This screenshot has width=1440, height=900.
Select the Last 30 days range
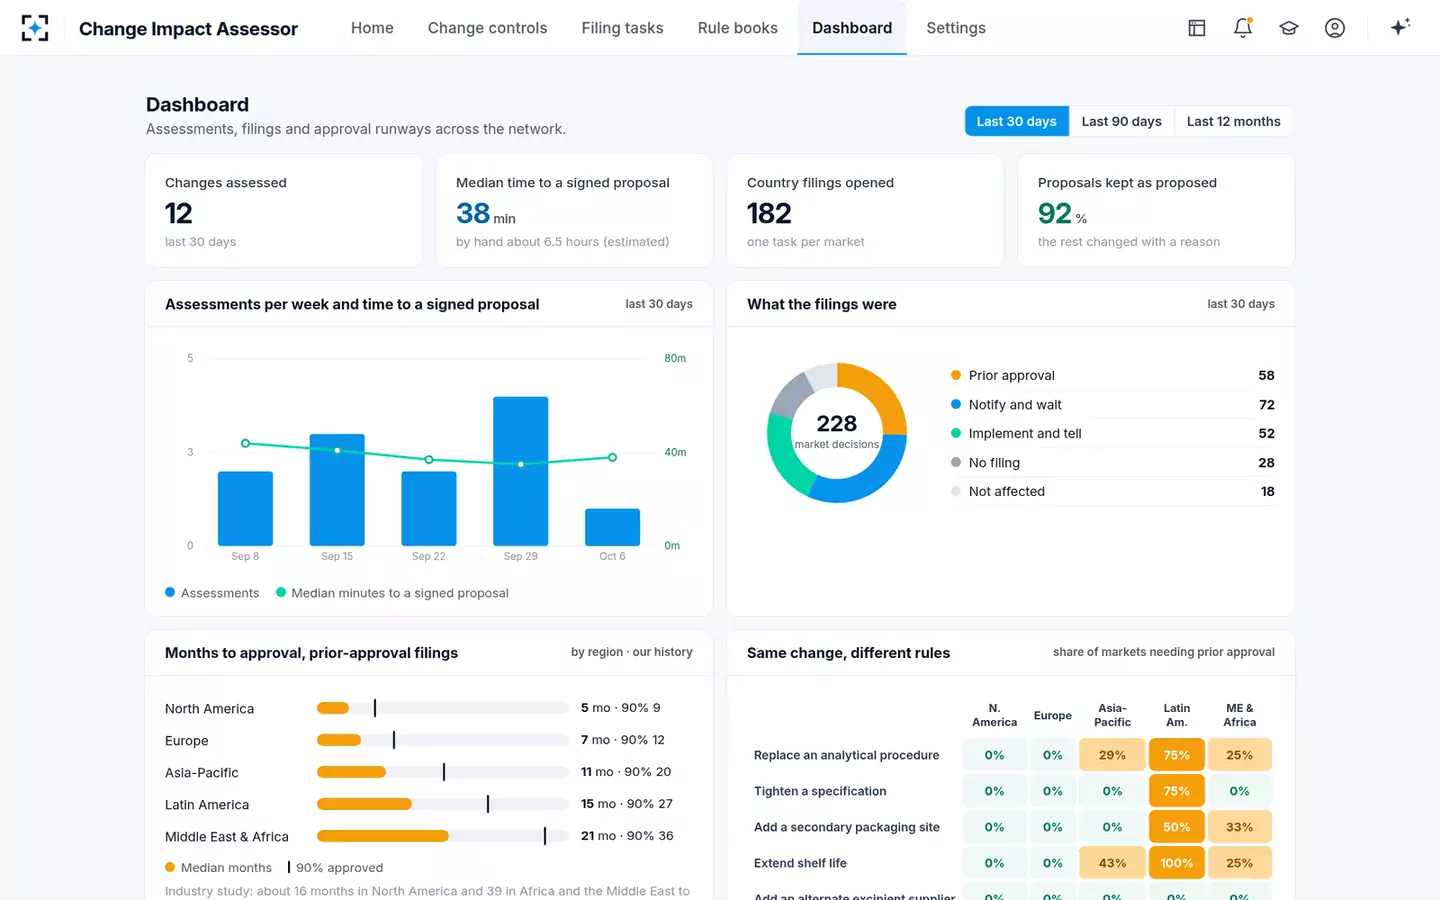click(x=1016, y=121)
